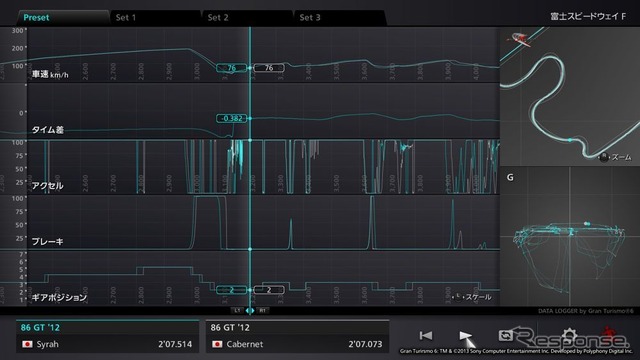Select the Cabernet 2'07.073 lap entry
This screenshot has height=360, width=640.
point(297,337)
